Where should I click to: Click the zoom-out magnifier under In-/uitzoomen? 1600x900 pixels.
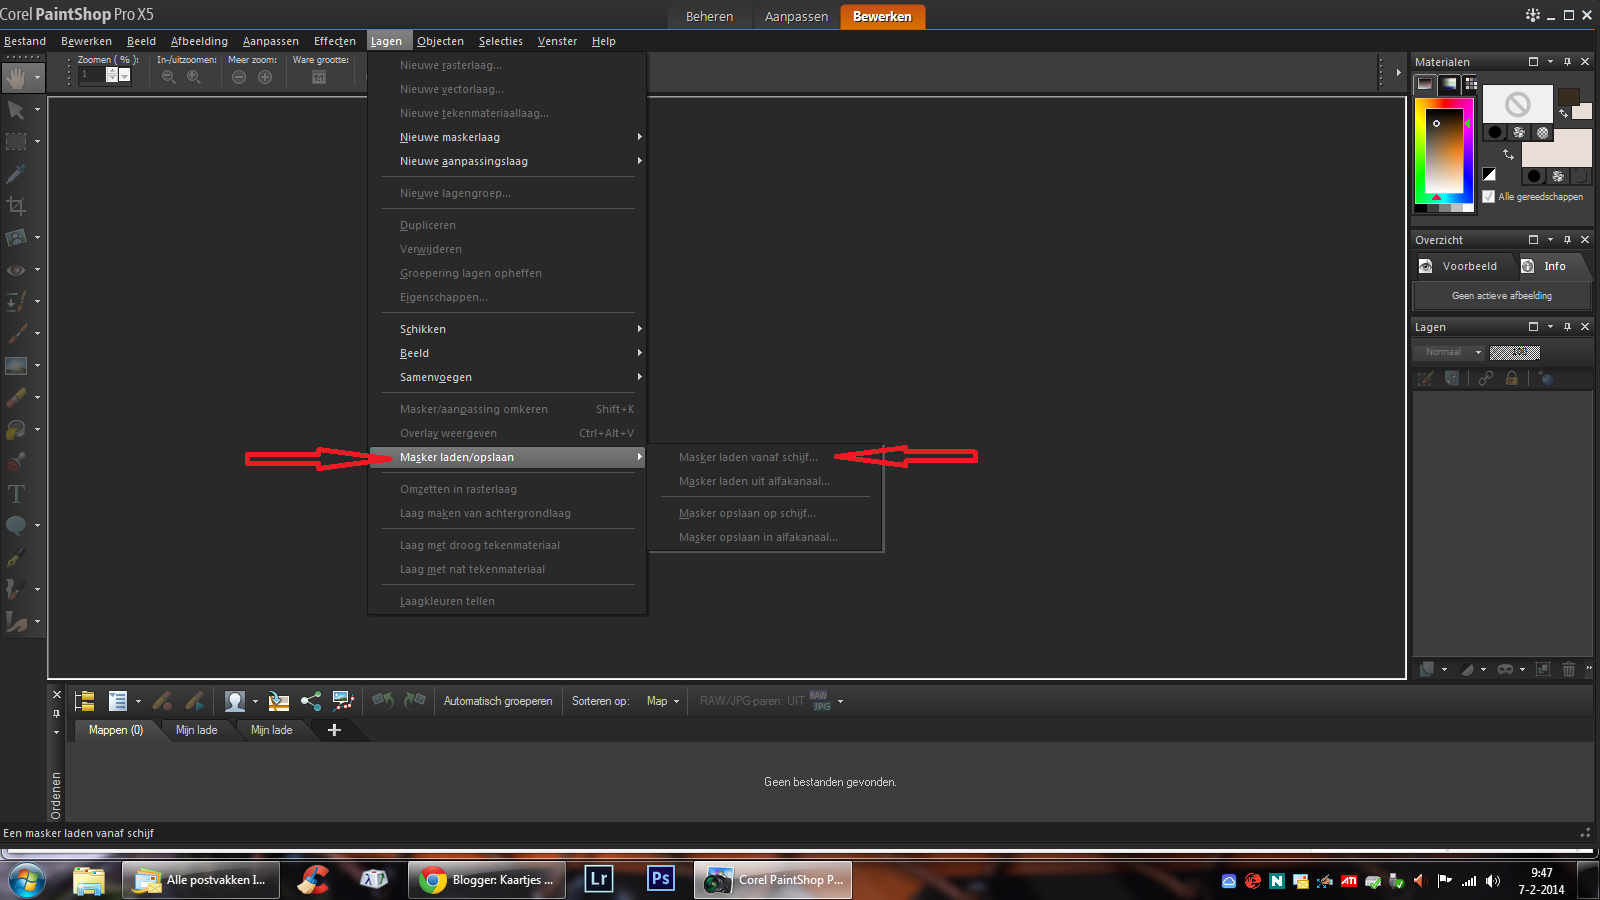(168, 77)
